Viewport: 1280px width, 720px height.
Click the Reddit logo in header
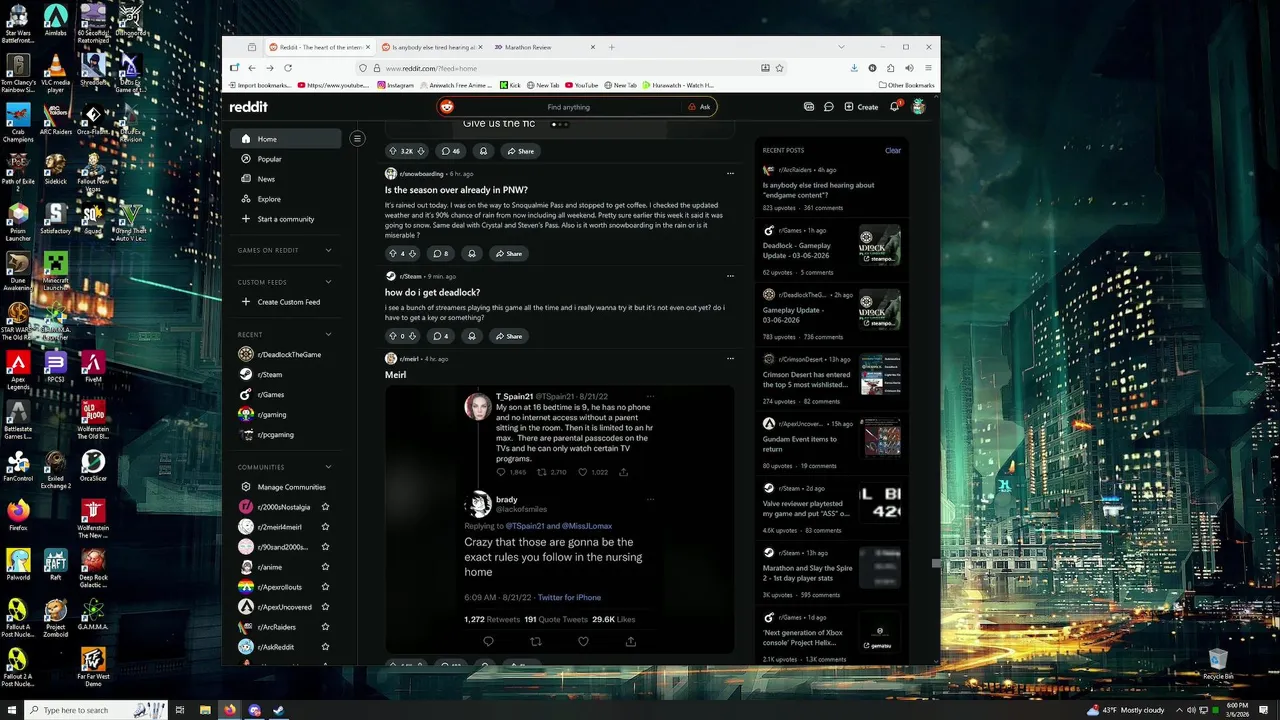249,107
